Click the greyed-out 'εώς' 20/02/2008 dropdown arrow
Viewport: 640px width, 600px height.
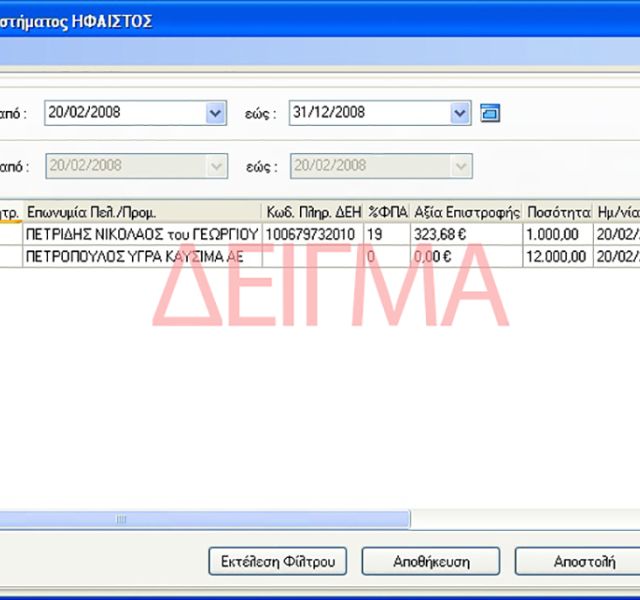point(460,166)
